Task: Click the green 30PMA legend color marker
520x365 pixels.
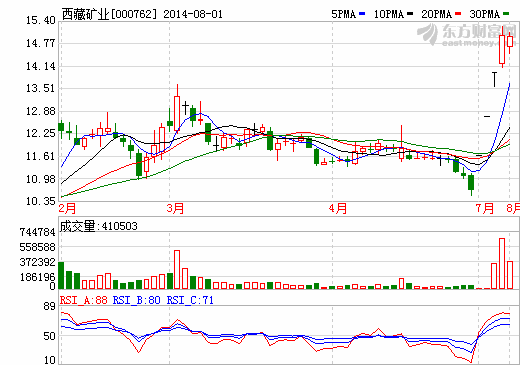Action: click(506, 14)
